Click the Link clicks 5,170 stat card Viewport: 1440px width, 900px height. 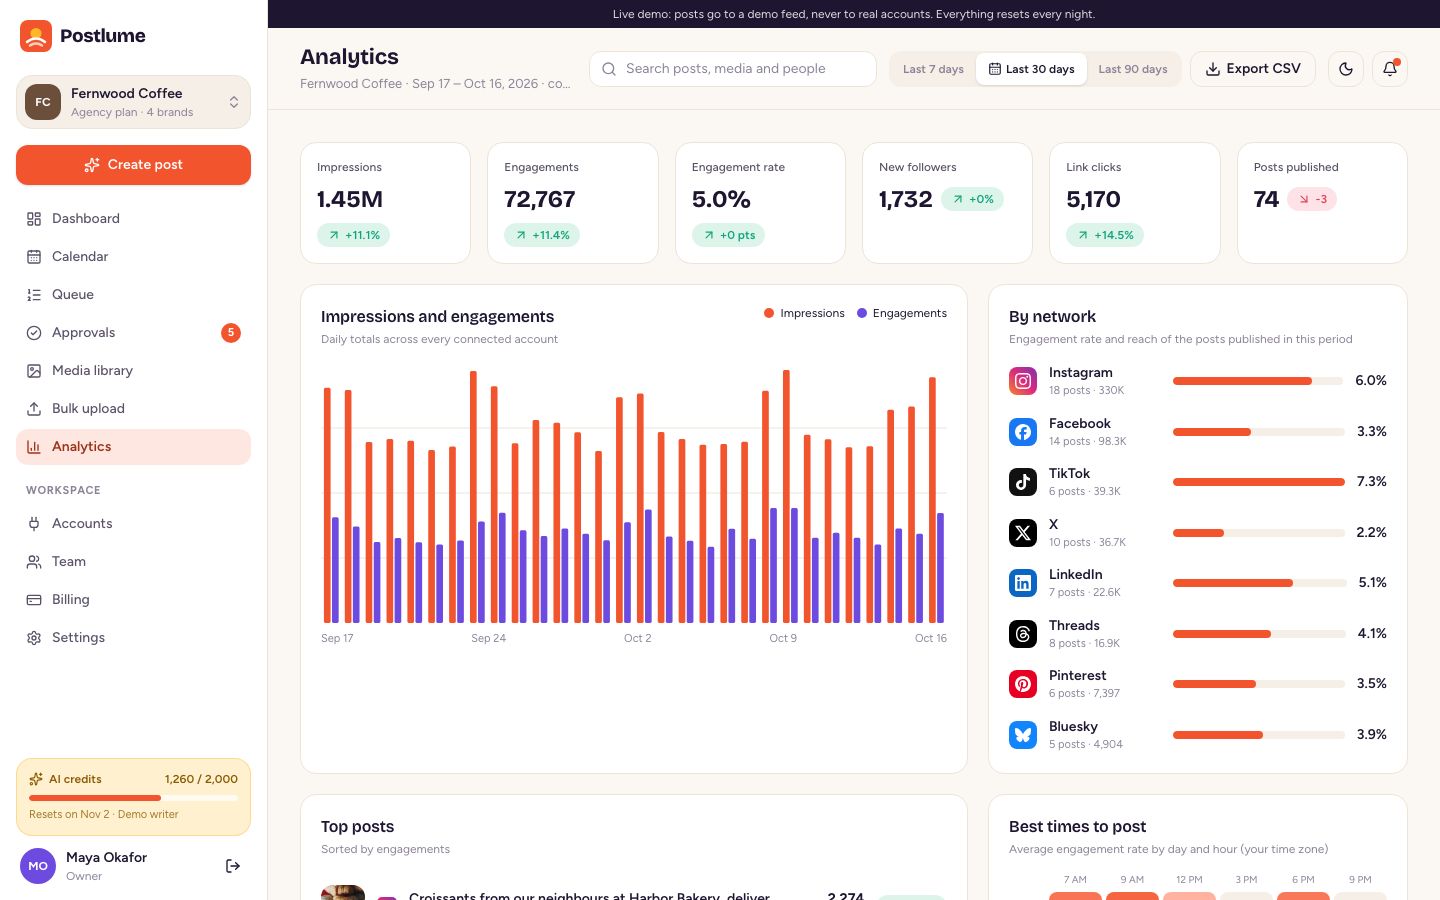(x=1135, y=203)
